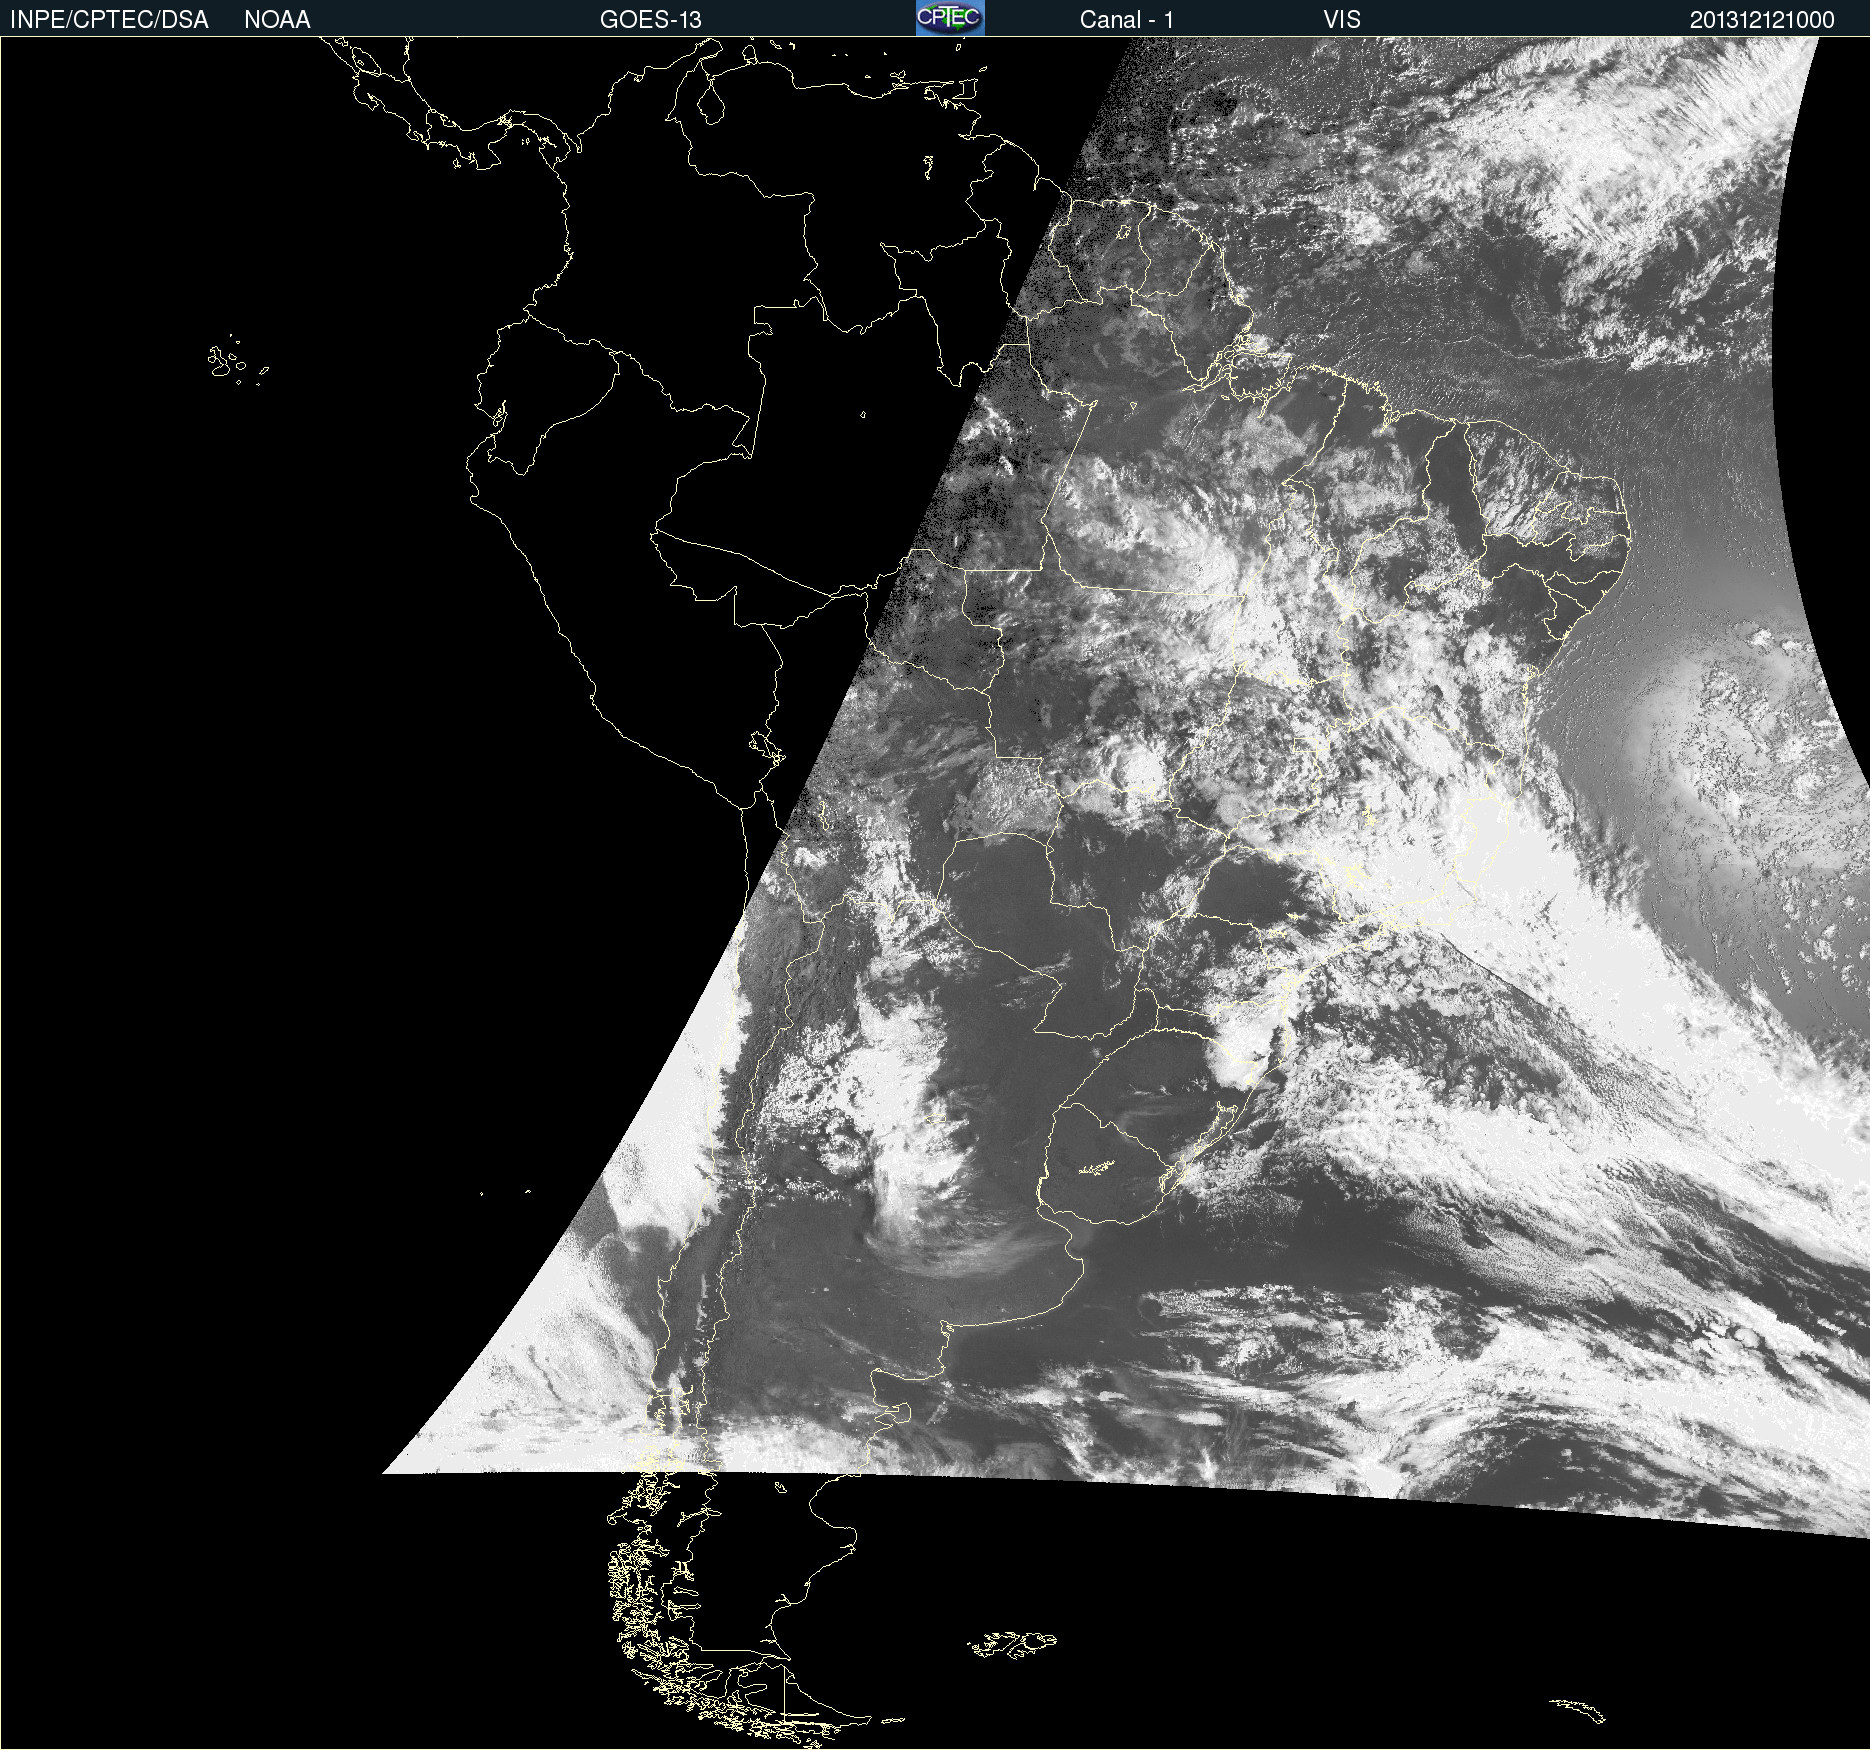
Task: Click the 201312121000 timestamp
Action: click(1762, 20)
